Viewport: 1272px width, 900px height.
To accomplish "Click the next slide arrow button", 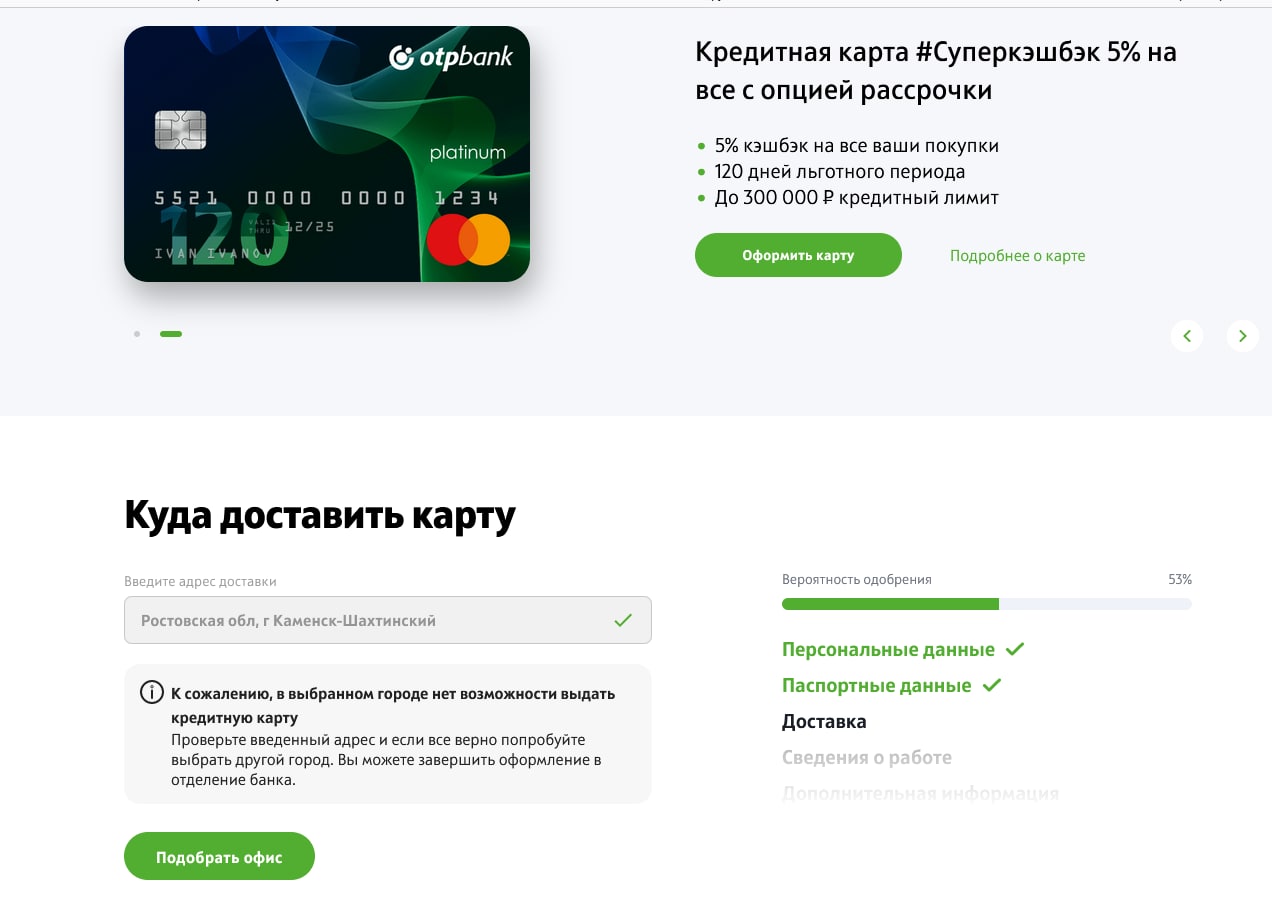I will point(1243,336).
